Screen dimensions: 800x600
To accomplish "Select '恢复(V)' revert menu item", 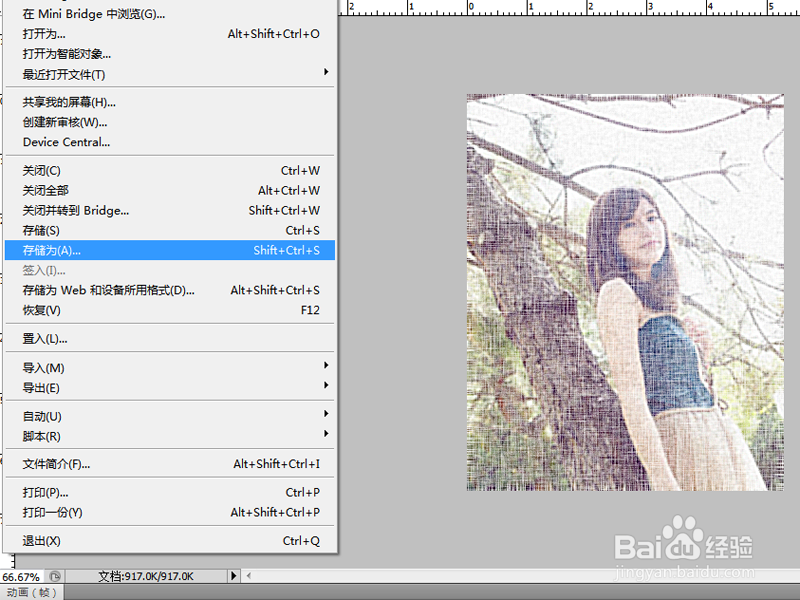I will click(x=169, y=310).
